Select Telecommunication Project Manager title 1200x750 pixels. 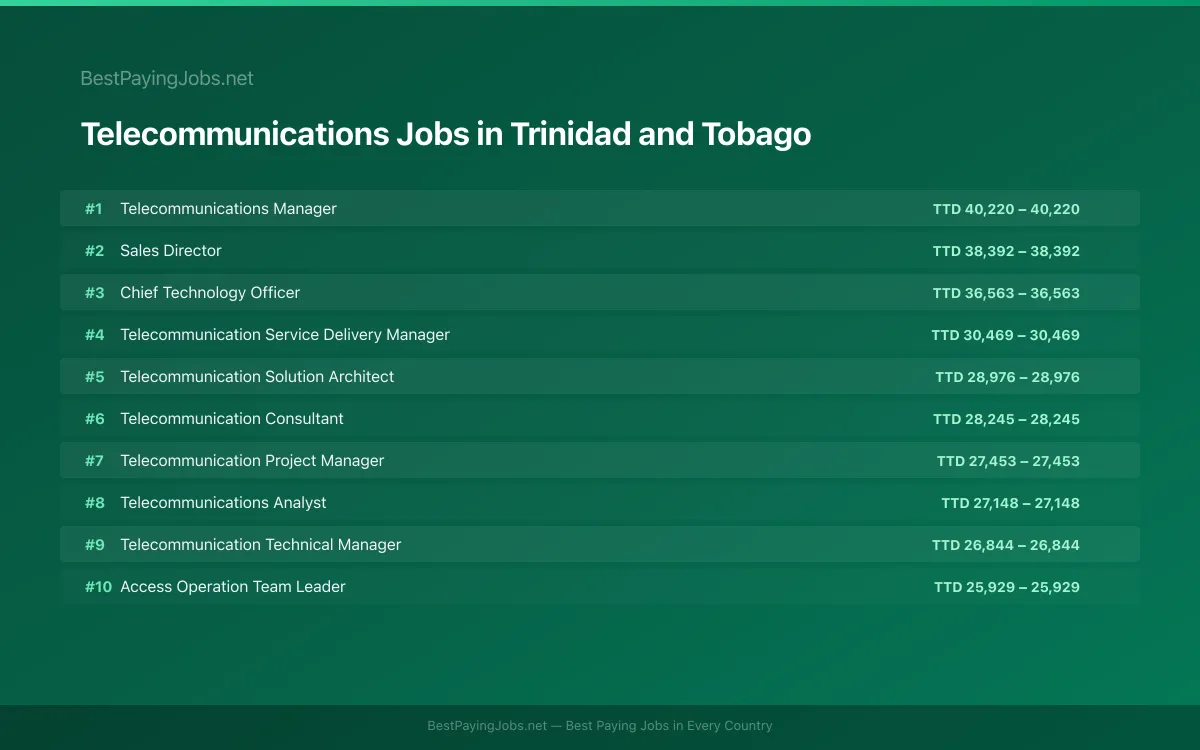pyautogui.click(x=252, y=461)
